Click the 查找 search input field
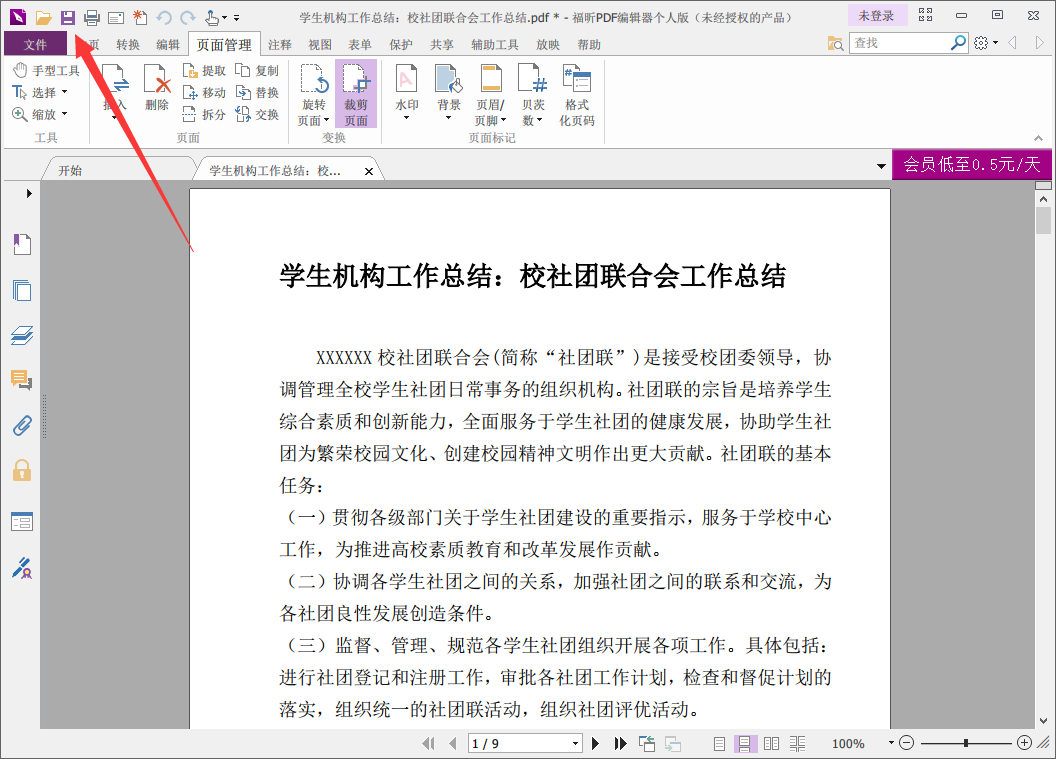Image resolution: width=1056 pixels, height=759 pixels. (899, 43)
